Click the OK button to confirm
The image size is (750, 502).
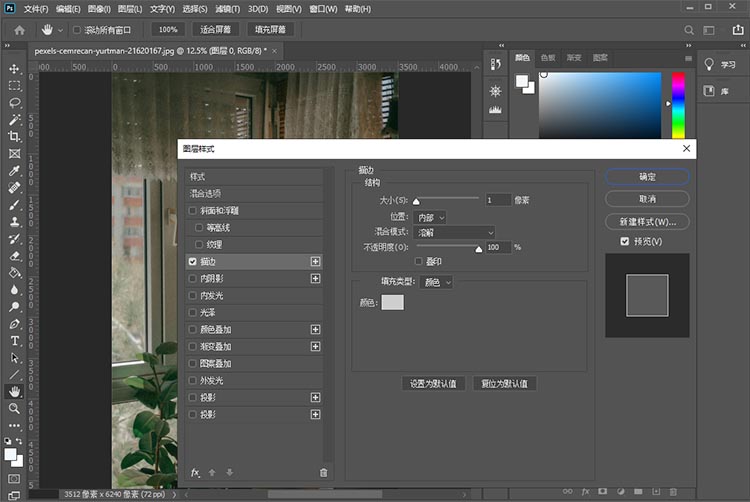tap(647, 176)
